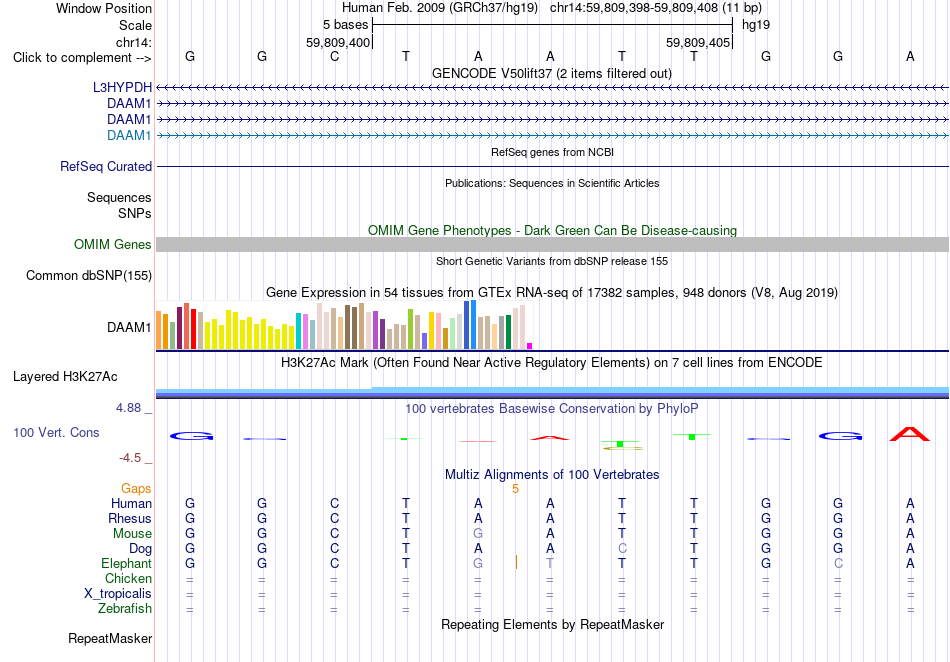Click the 59,809,405 position marker
Viewport: 950px width, 662px height.
point(697,42)
